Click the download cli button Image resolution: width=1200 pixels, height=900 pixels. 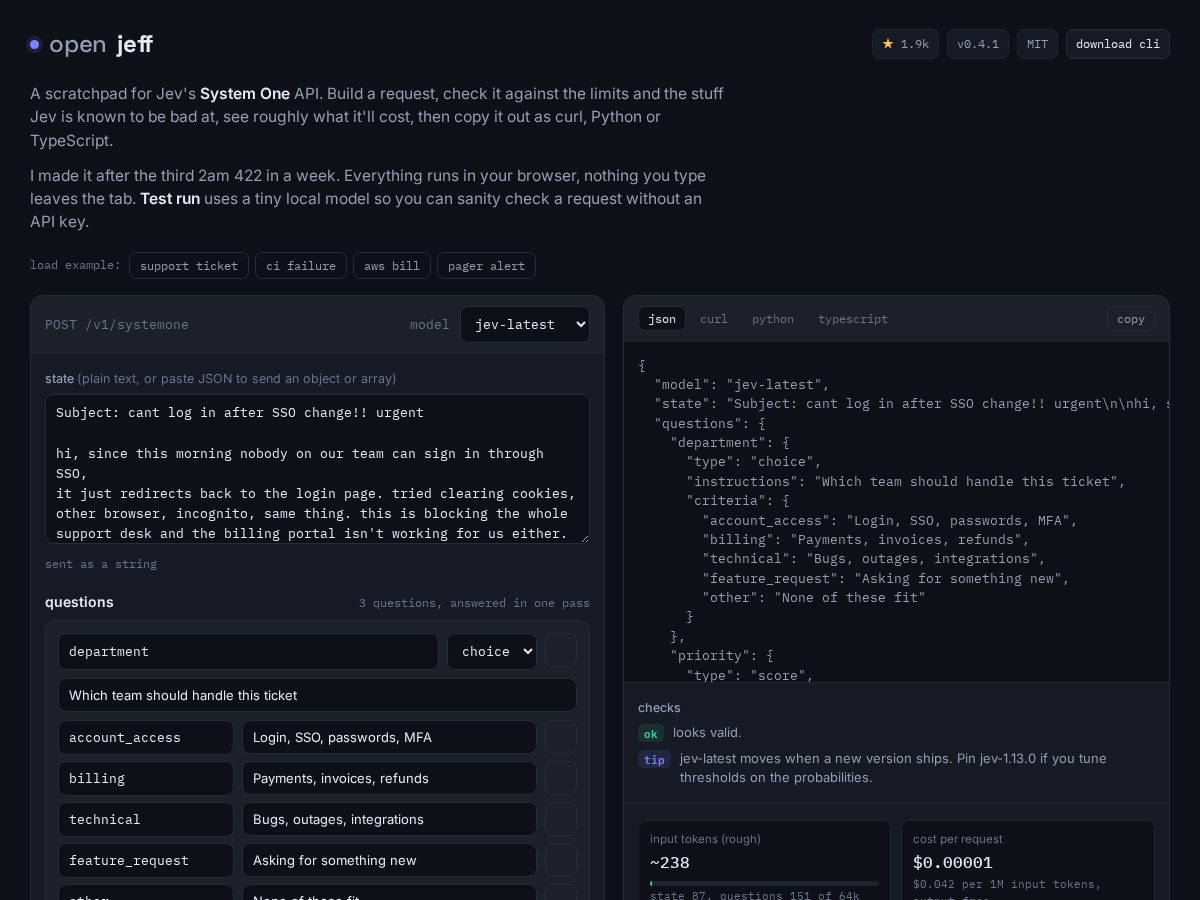click(1118, 44)
